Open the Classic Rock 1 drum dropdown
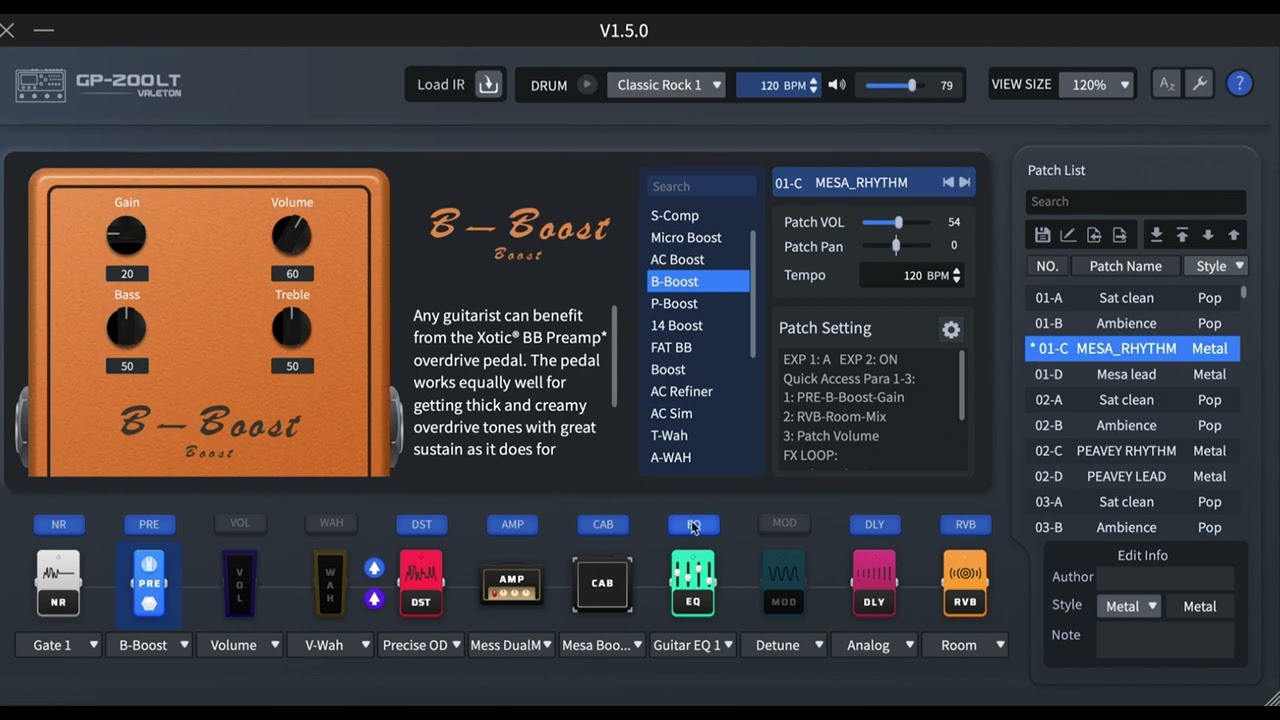Image resolution: width=1280 pixels, height=720 pixels. tap(667, 85)
